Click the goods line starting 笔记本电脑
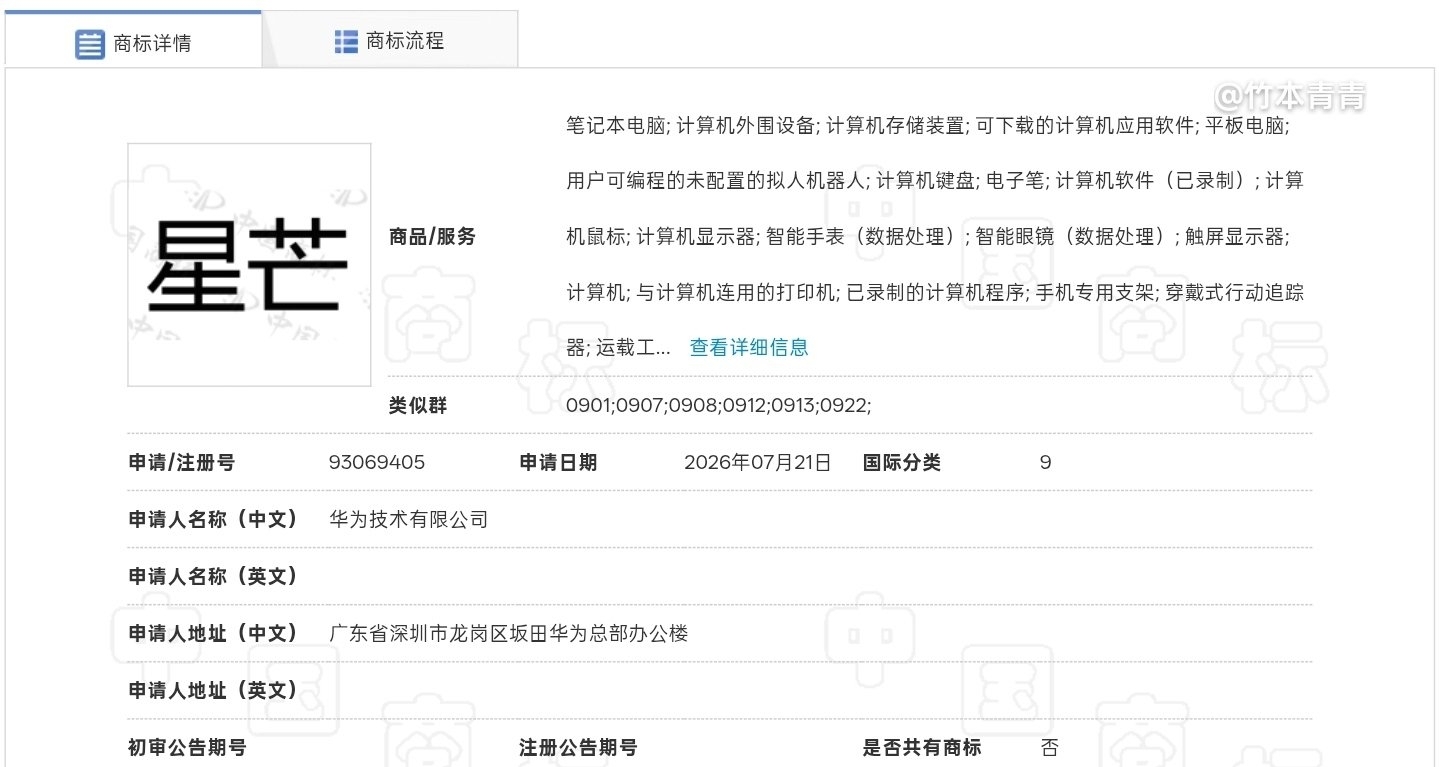This screenshot has height=767, width=1439. 928,125
